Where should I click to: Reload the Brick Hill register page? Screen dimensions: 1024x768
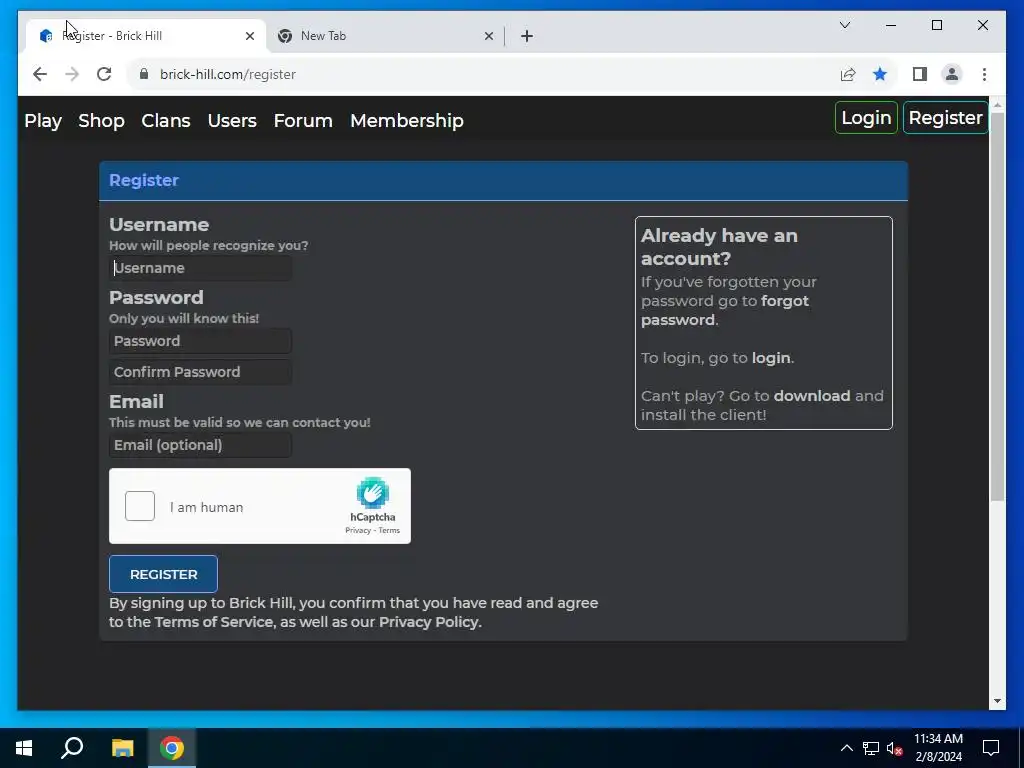click(x=104, y=74)
